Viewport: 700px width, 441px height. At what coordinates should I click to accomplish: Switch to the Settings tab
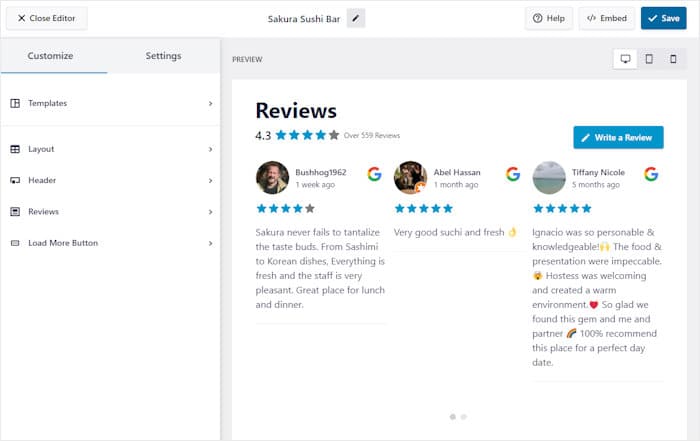point(163,56)
